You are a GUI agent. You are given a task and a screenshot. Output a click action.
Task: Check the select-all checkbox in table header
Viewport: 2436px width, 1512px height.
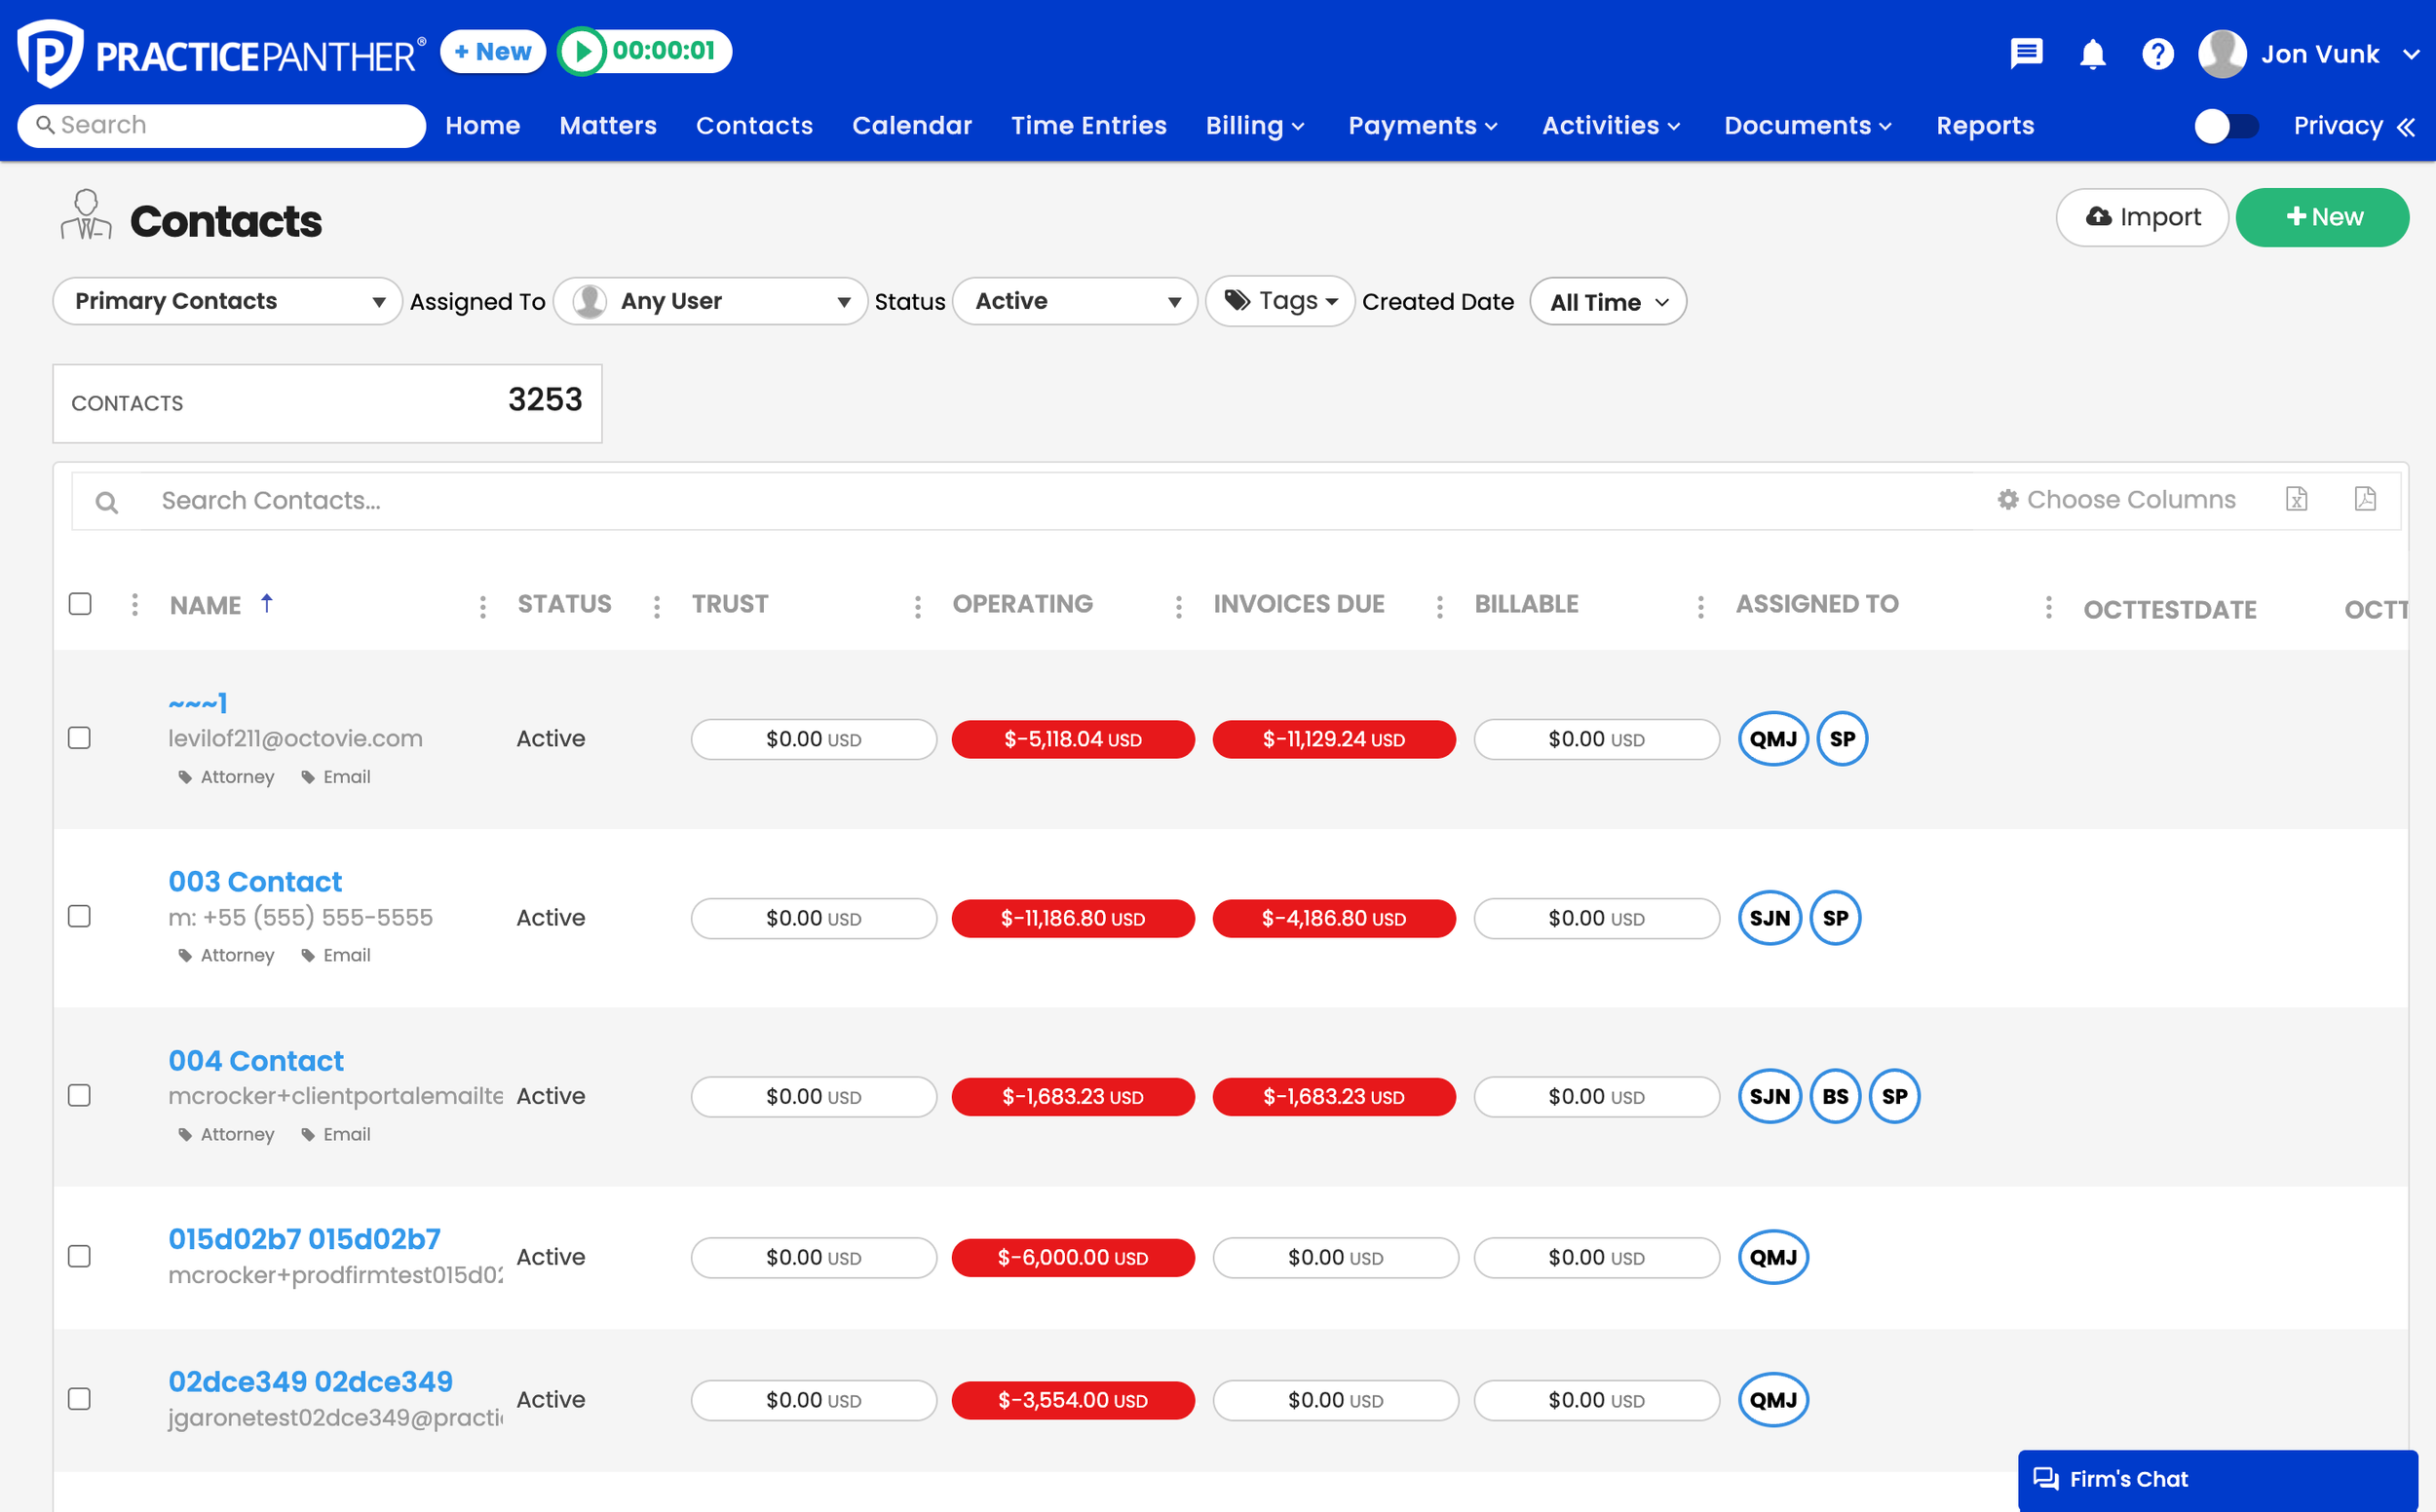tap(80, 603)
